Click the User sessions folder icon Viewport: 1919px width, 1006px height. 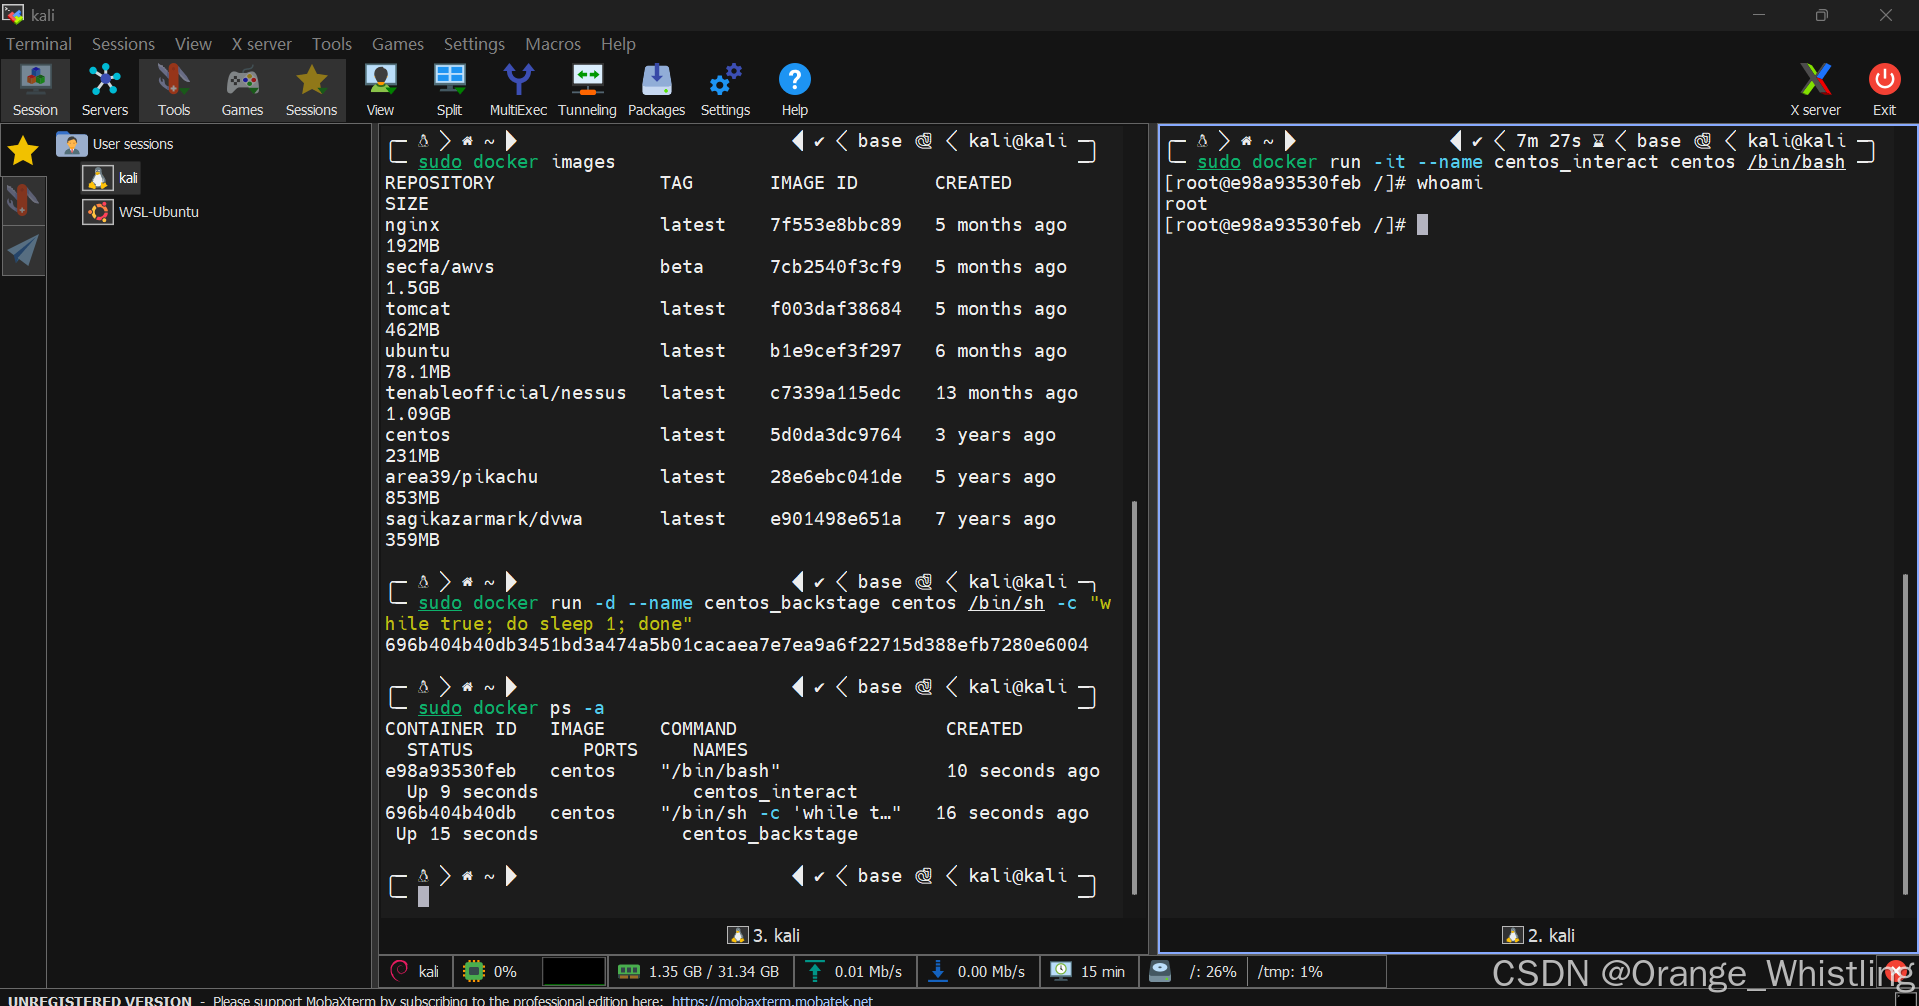click(71, 144)
